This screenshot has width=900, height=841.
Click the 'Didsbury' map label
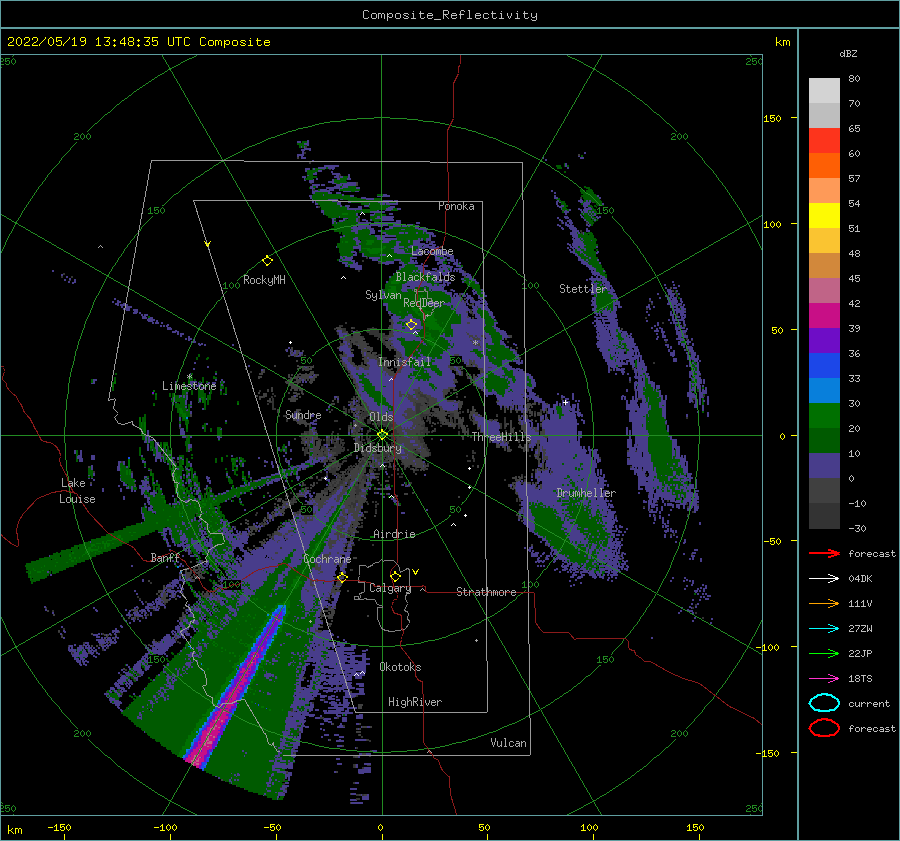click(378, 448)
